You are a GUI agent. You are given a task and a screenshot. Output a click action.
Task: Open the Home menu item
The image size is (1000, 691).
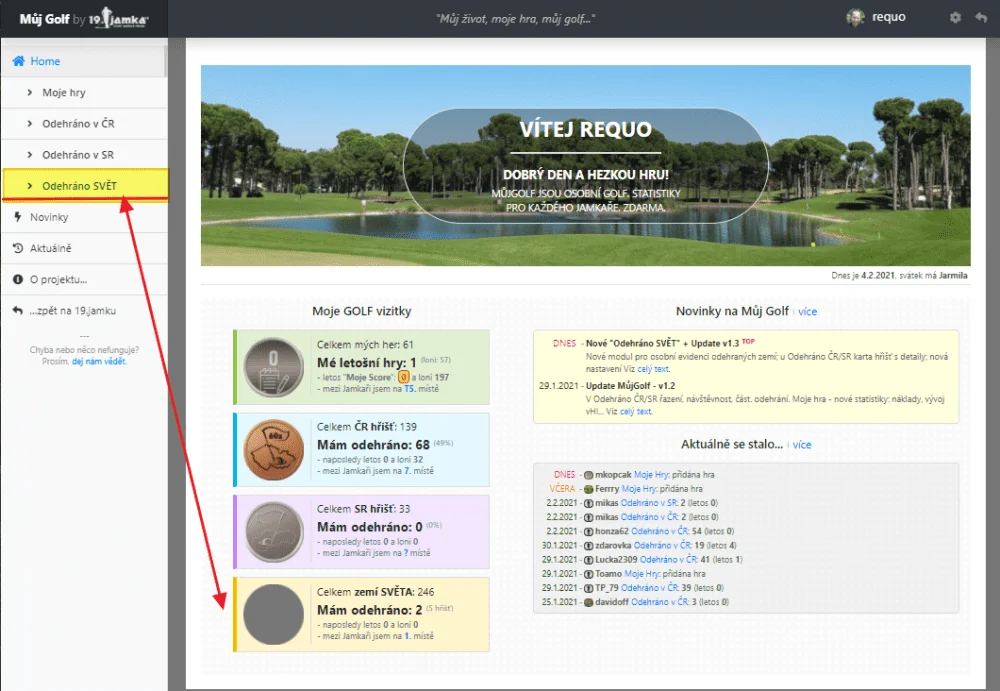[x=84, y=61]
